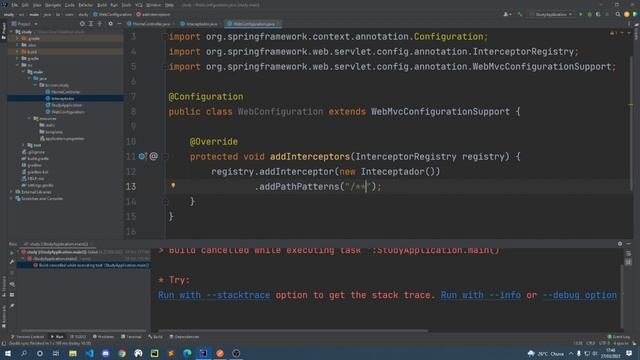Open the Event Log in status bar

pos(618,337)
